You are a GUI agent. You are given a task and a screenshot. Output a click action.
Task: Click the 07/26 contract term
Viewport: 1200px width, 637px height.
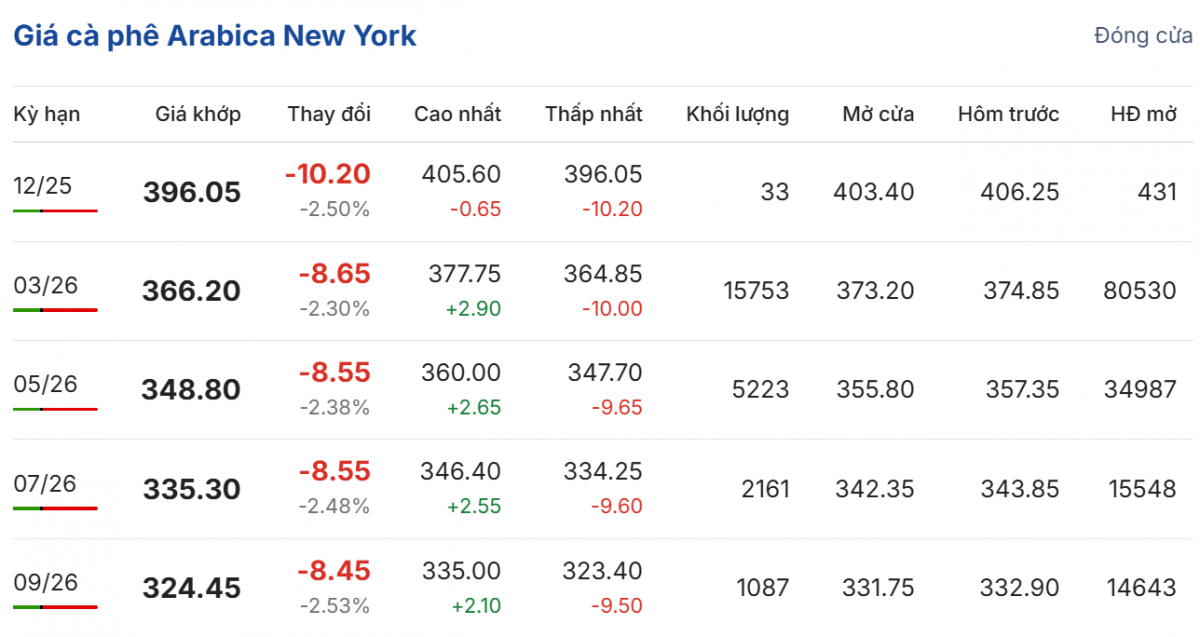(45, 483)
